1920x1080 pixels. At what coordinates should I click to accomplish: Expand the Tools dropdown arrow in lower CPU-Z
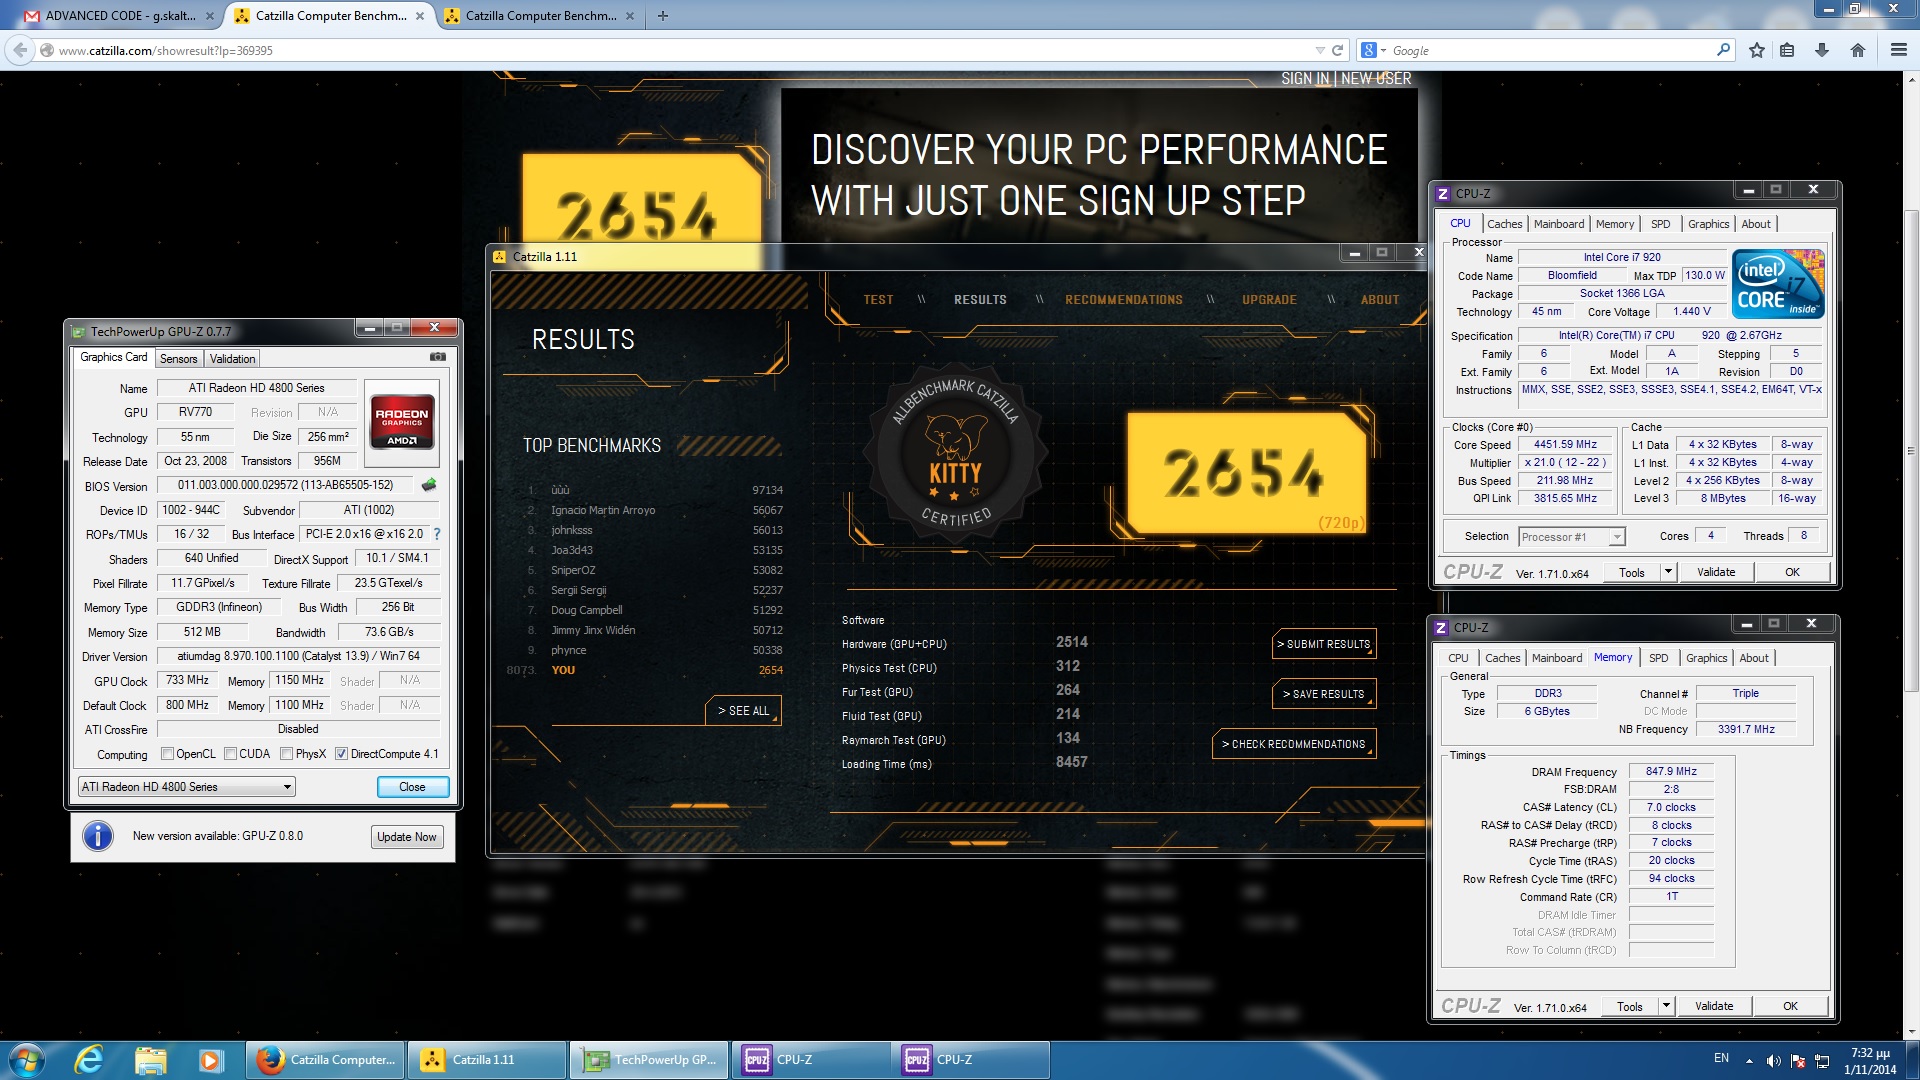click(1665, 1006)
